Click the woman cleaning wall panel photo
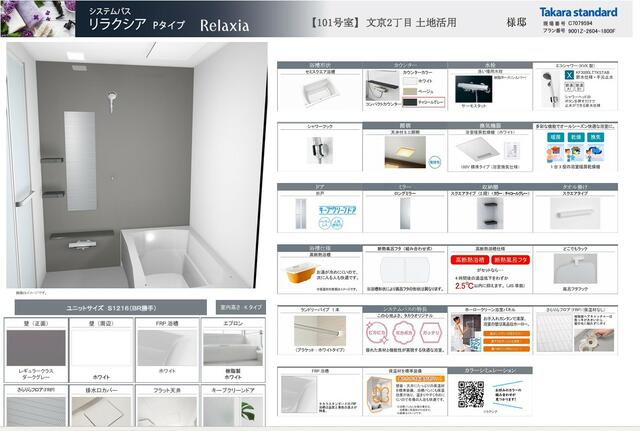Viewport: 640px width, 431px height. [x=466, y=332]
